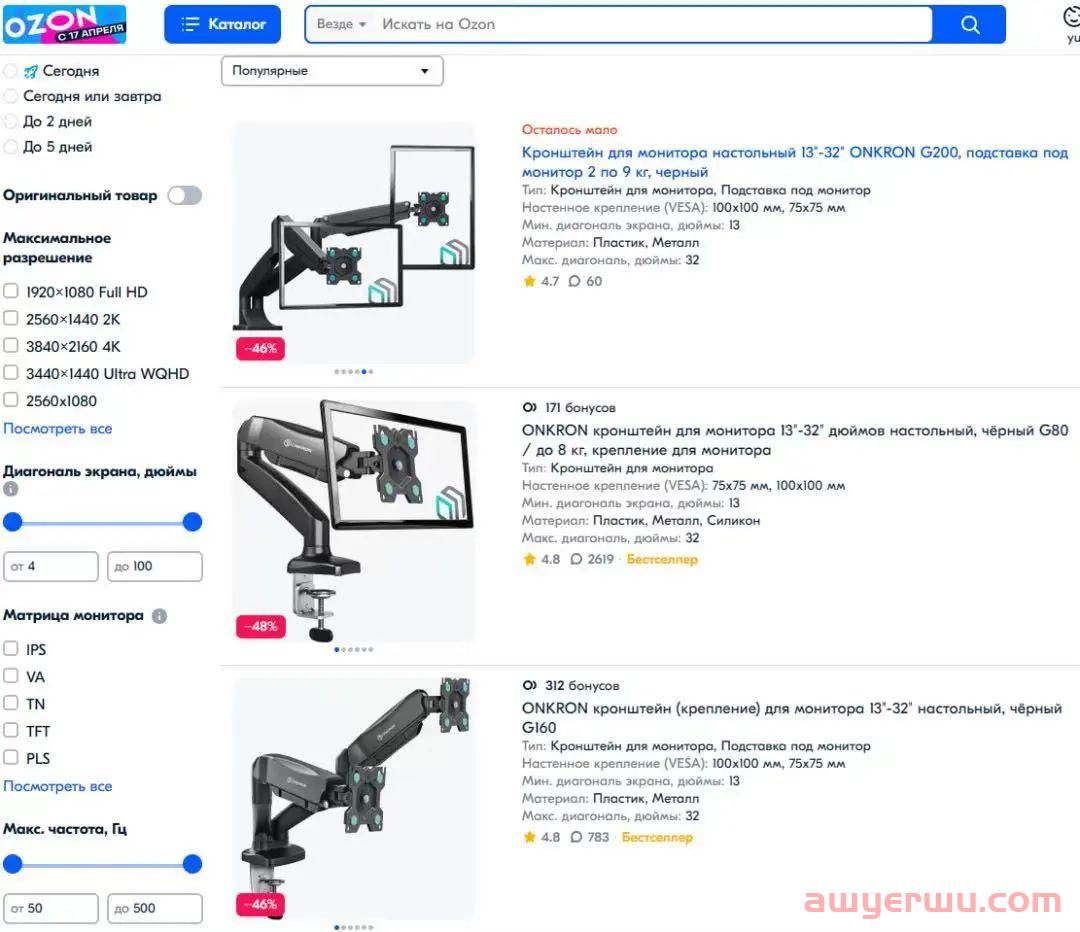Expand the Везде search scope dropdown
Image resolution: width=1080 pixels, height=932 pixels.
pos(341,24)
